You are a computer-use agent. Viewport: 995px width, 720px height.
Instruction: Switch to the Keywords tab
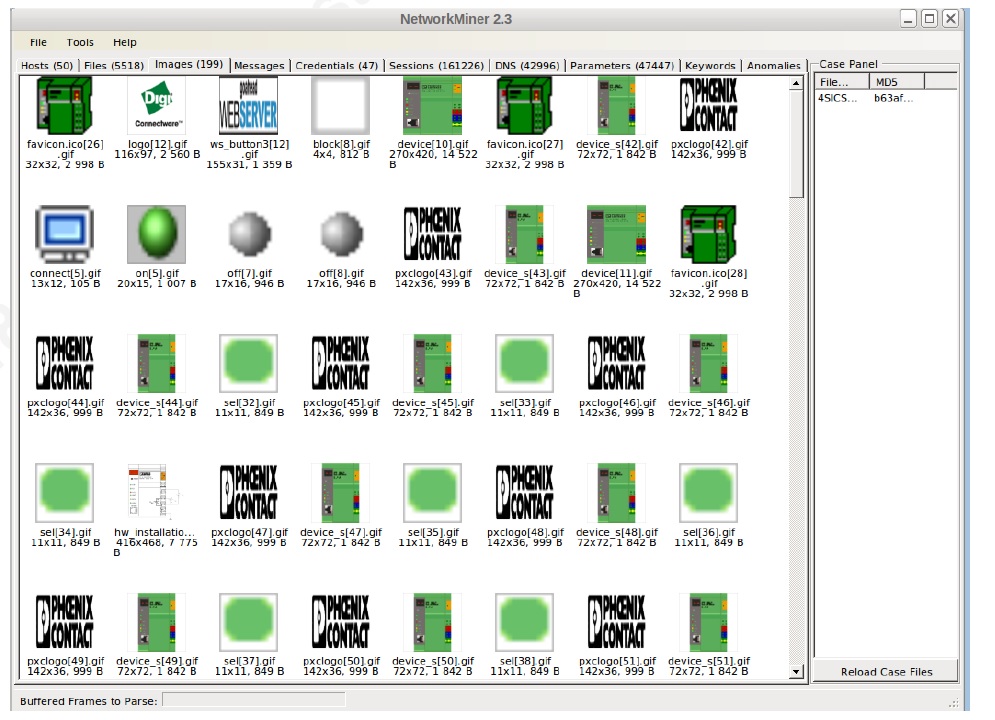(x=710, y=65)
